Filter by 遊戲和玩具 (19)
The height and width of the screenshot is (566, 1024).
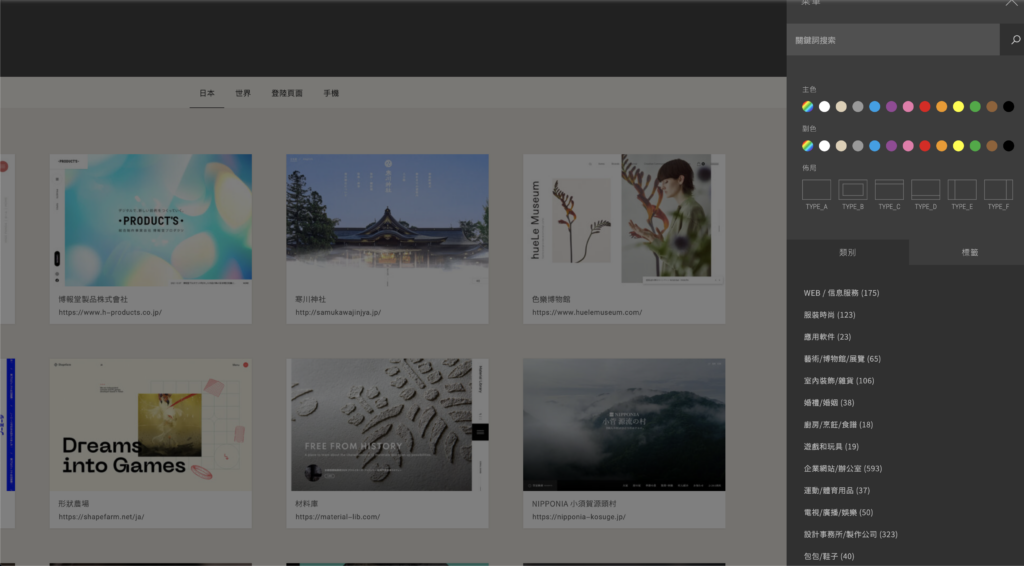[831, 447]
